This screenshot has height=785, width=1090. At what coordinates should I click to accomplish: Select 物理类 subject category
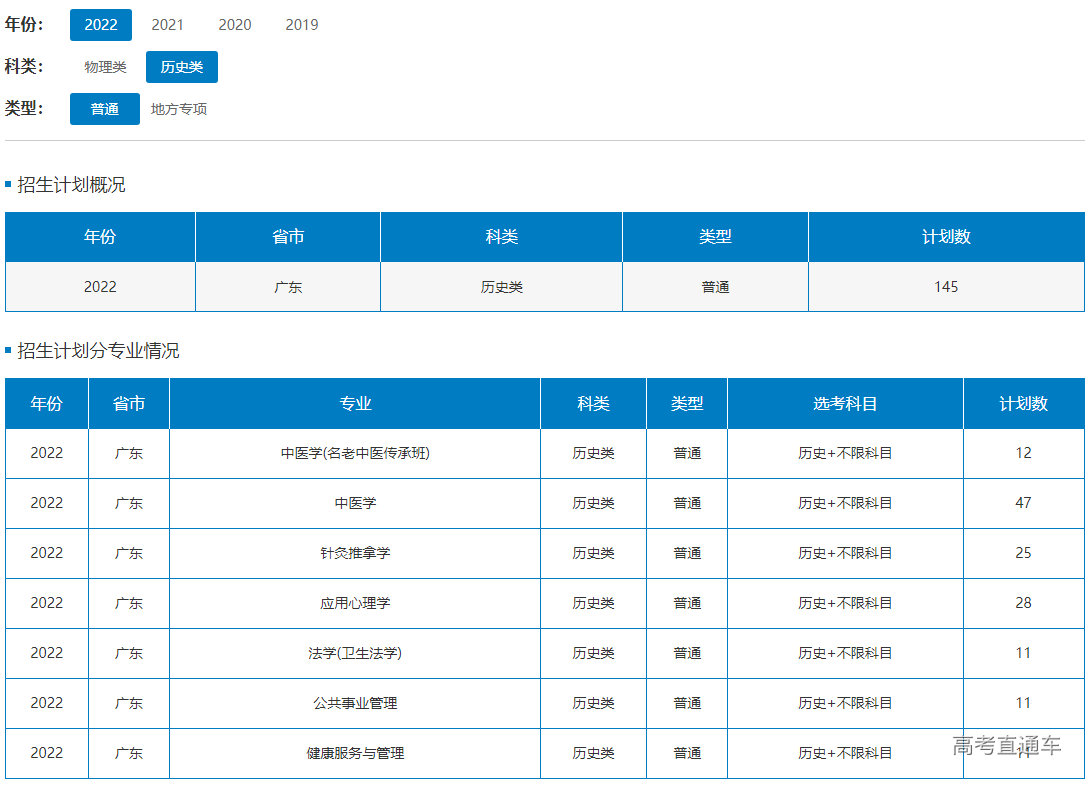(x=105, y=67)
